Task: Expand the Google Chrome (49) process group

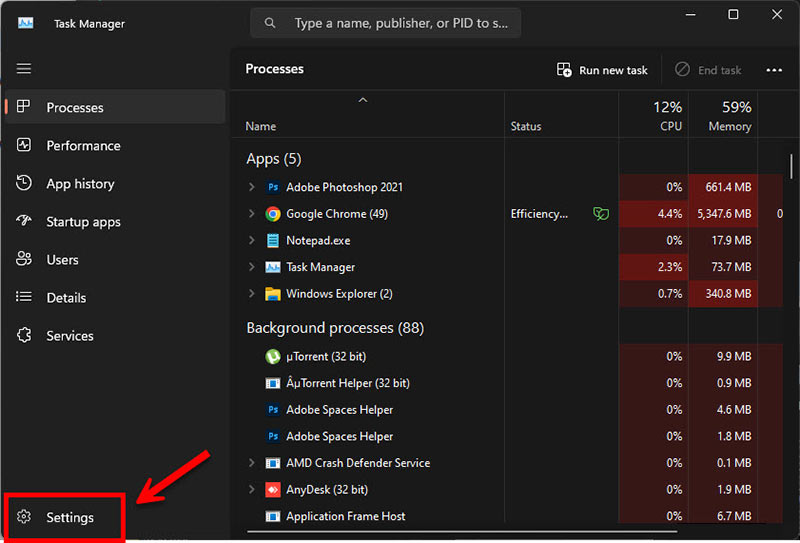Action: [x=252, y=213]
